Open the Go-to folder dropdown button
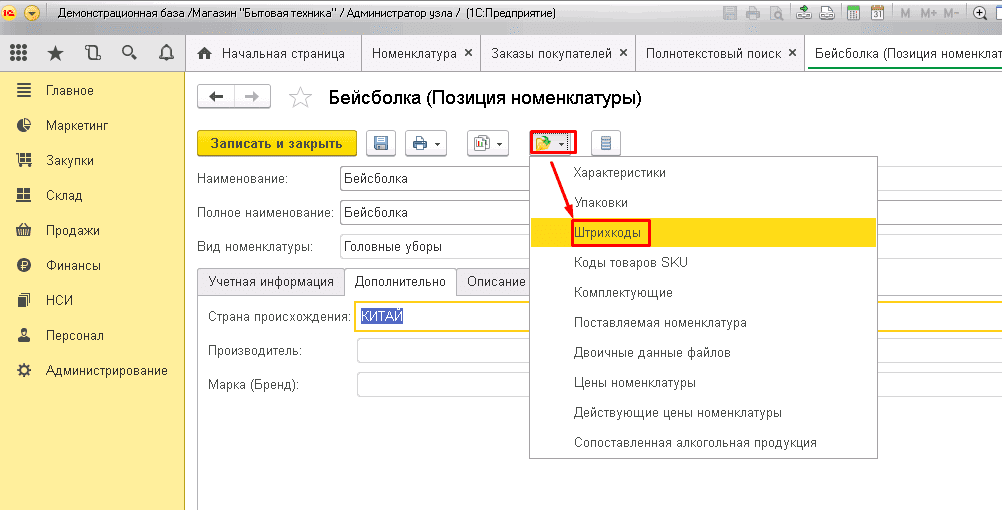Image resolution: width=1002 pixels, height=510 pixels. tap(551, 144)
